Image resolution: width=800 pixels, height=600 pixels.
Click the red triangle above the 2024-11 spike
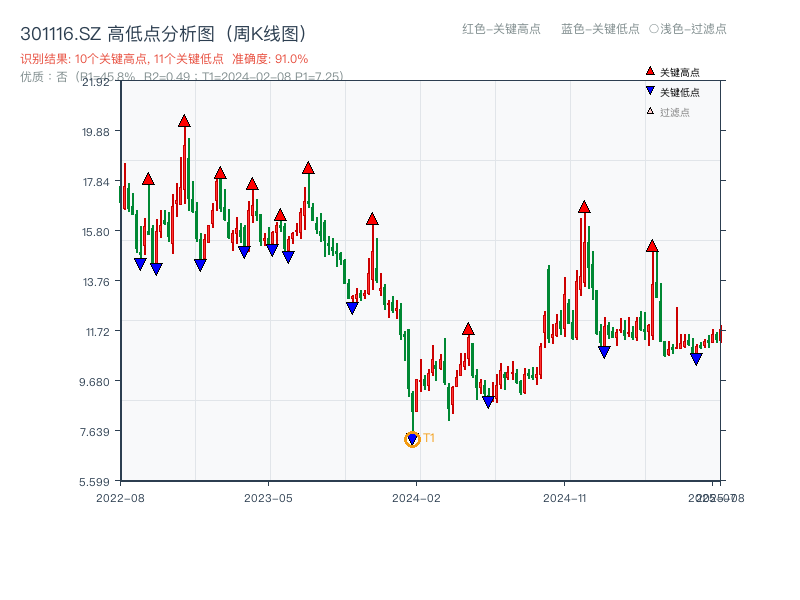pos(582,207)
